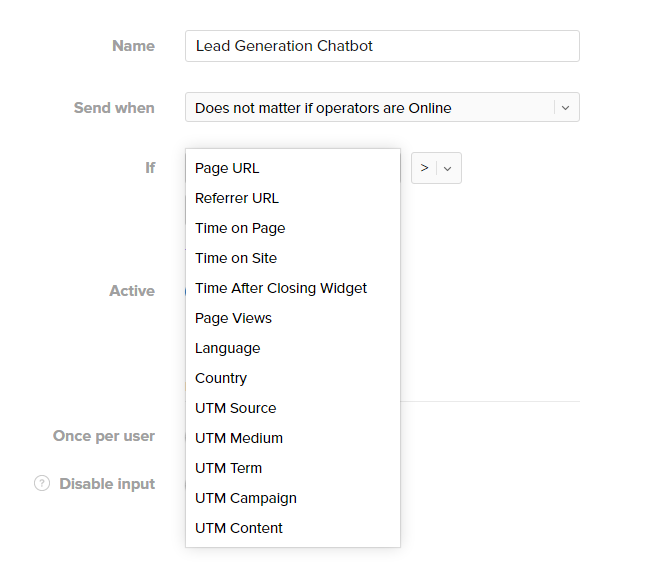The width and height of the screenshot is (654, 581).
Task: Choose UTM Campaign option
Action: pyautogui.click(x=246, y=498)
